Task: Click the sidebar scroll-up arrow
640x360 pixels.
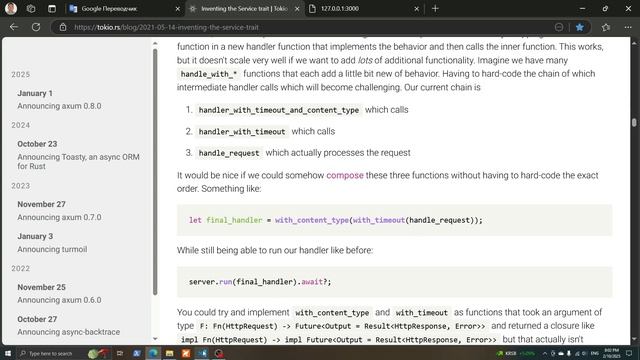Action: (155, 43)
